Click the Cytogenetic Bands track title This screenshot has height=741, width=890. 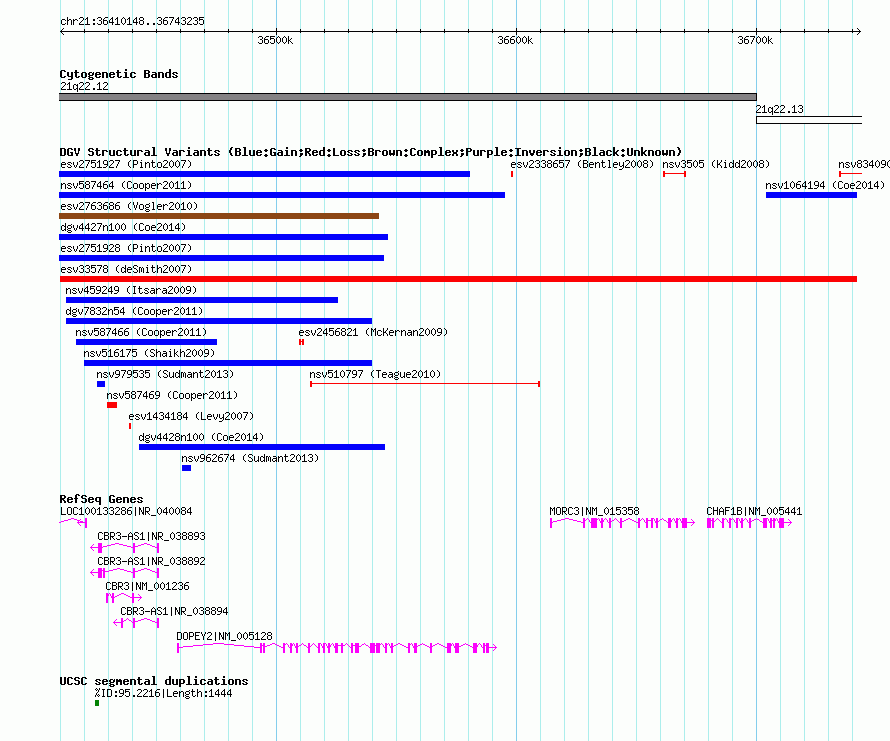[x=119, y=74]
